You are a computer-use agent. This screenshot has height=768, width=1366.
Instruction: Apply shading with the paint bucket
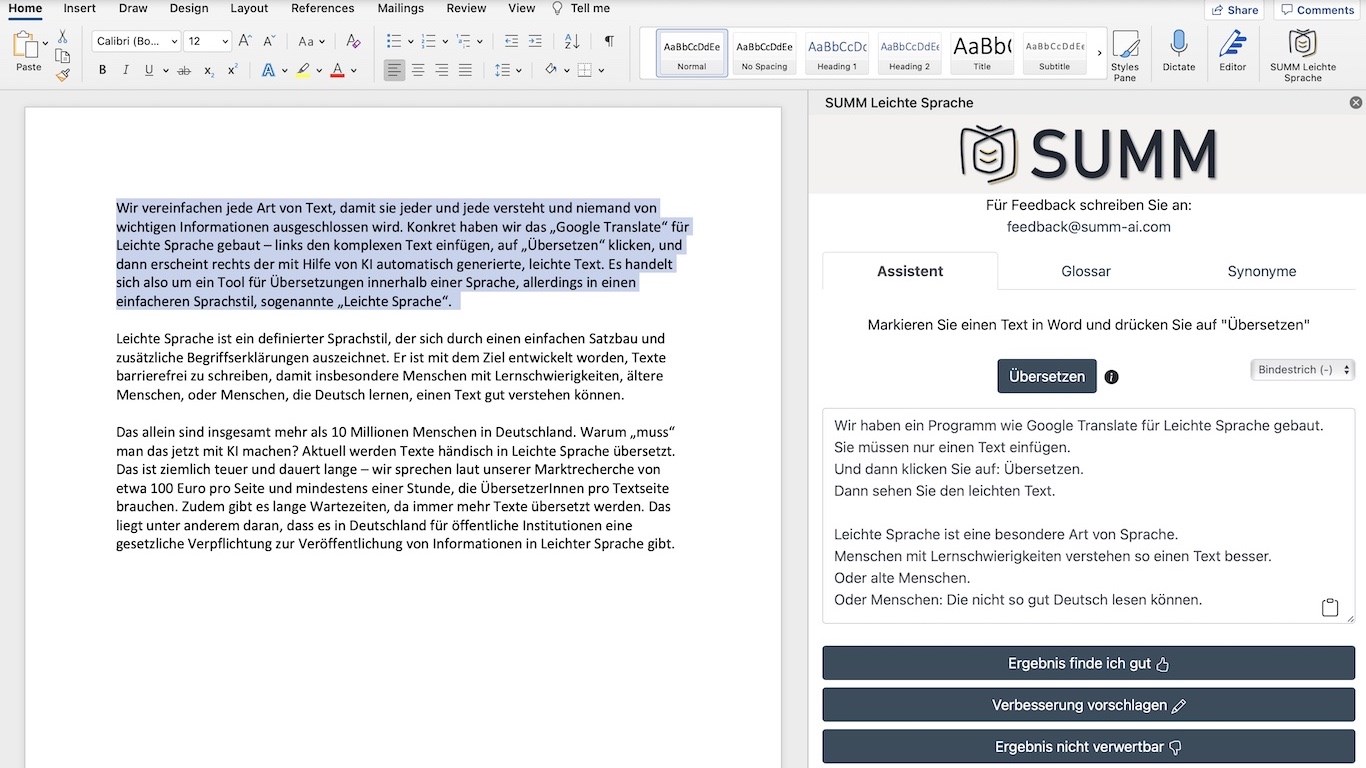(550, 70)
